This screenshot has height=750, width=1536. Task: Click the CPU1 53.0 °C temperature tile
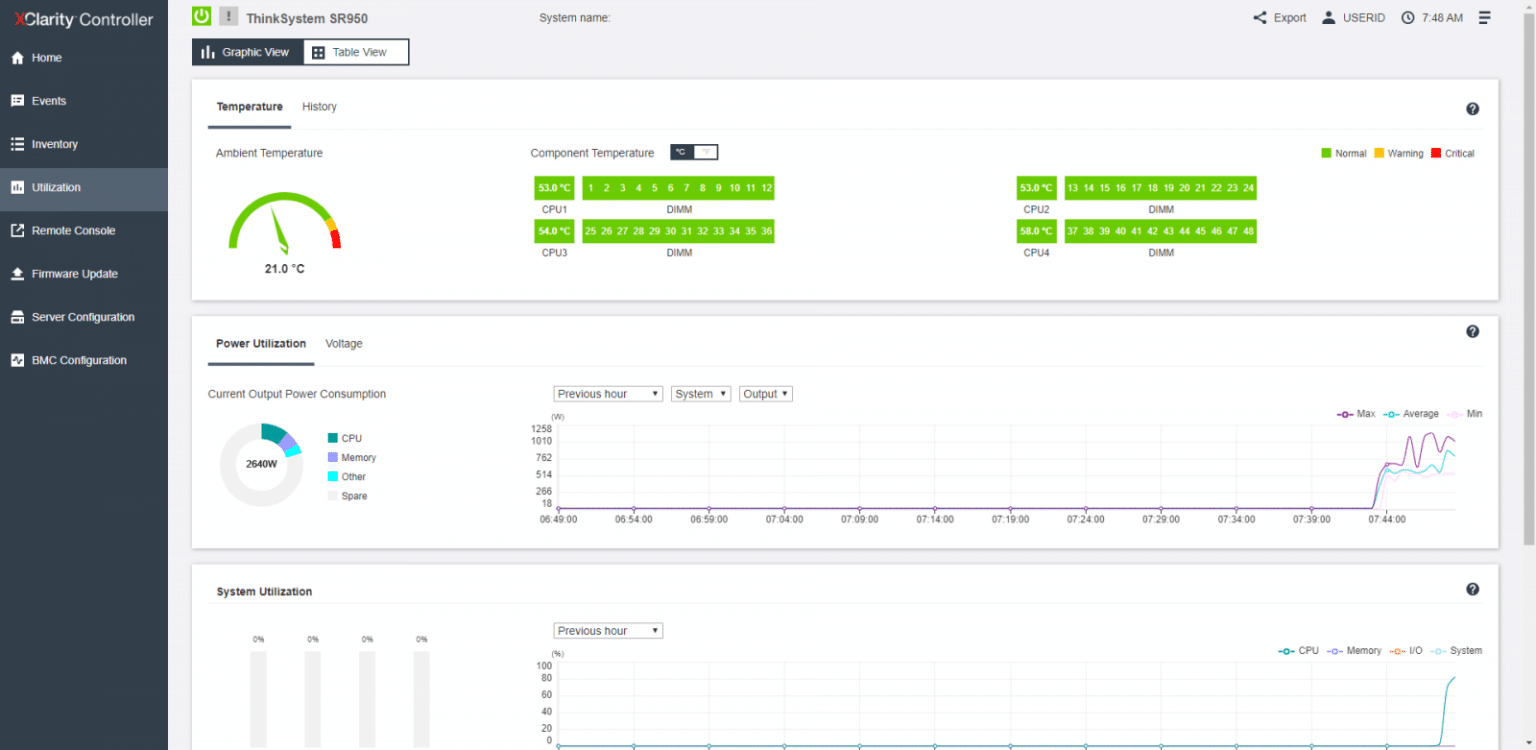554,188
